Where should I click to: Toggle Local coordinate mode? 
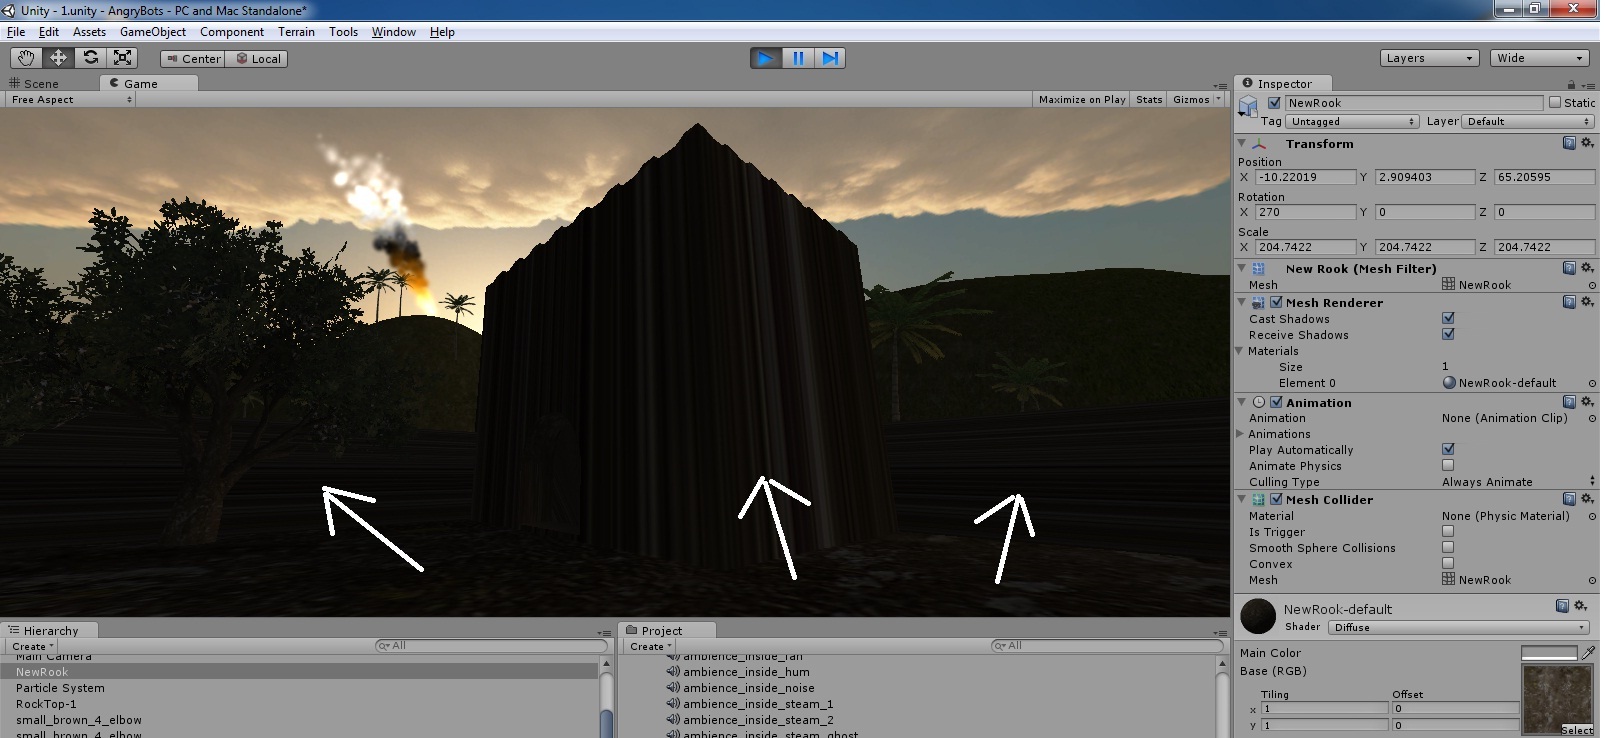(x=258, y=59)
